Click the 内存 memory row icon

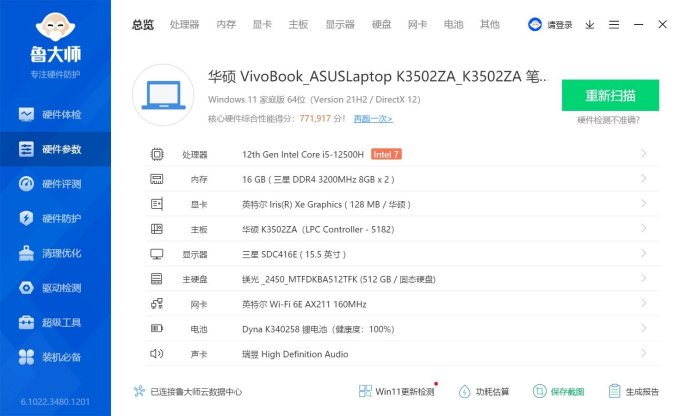[x=157, y=179]
